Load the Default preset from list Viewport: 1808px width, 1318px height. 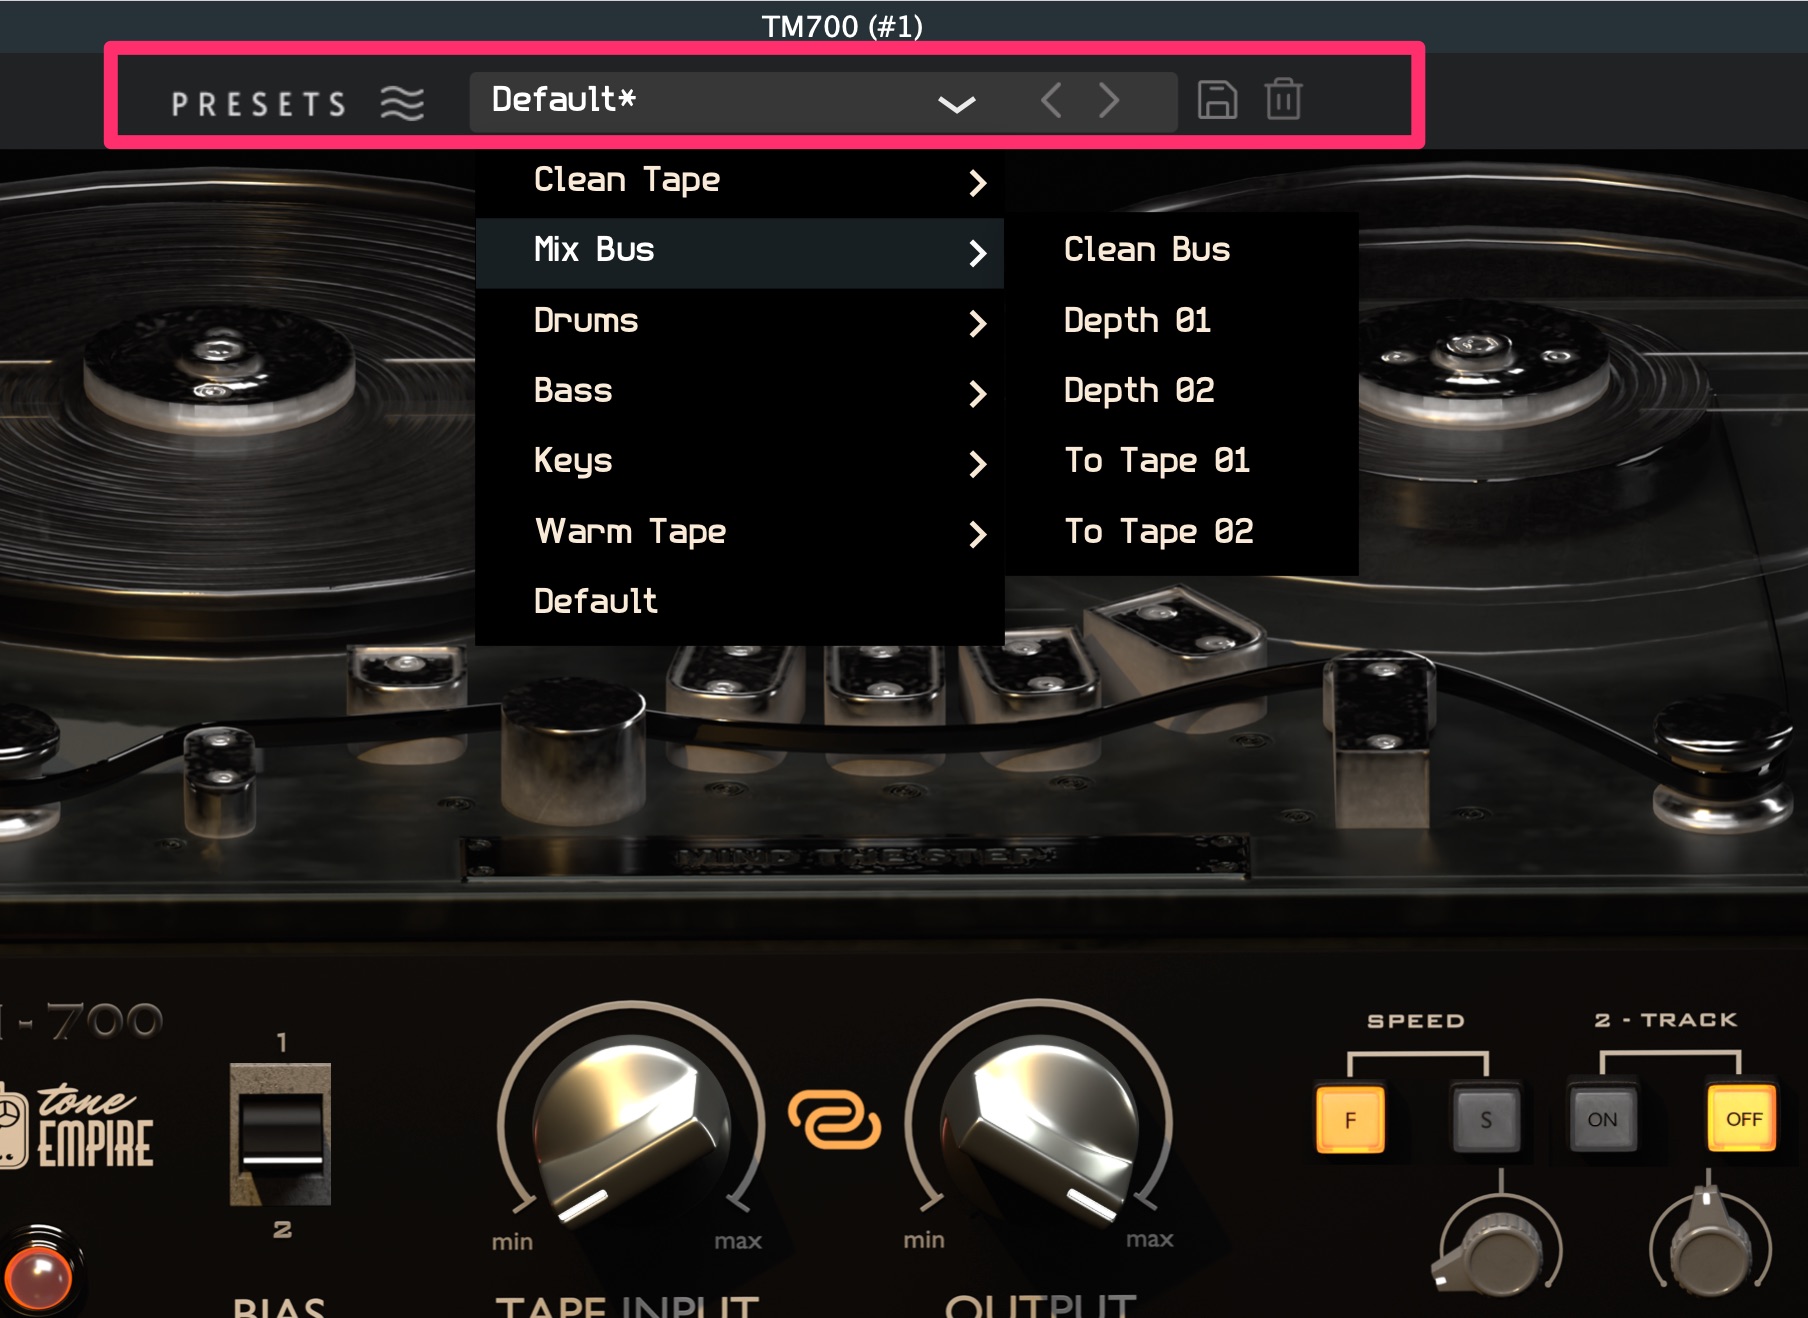(596, 602)
